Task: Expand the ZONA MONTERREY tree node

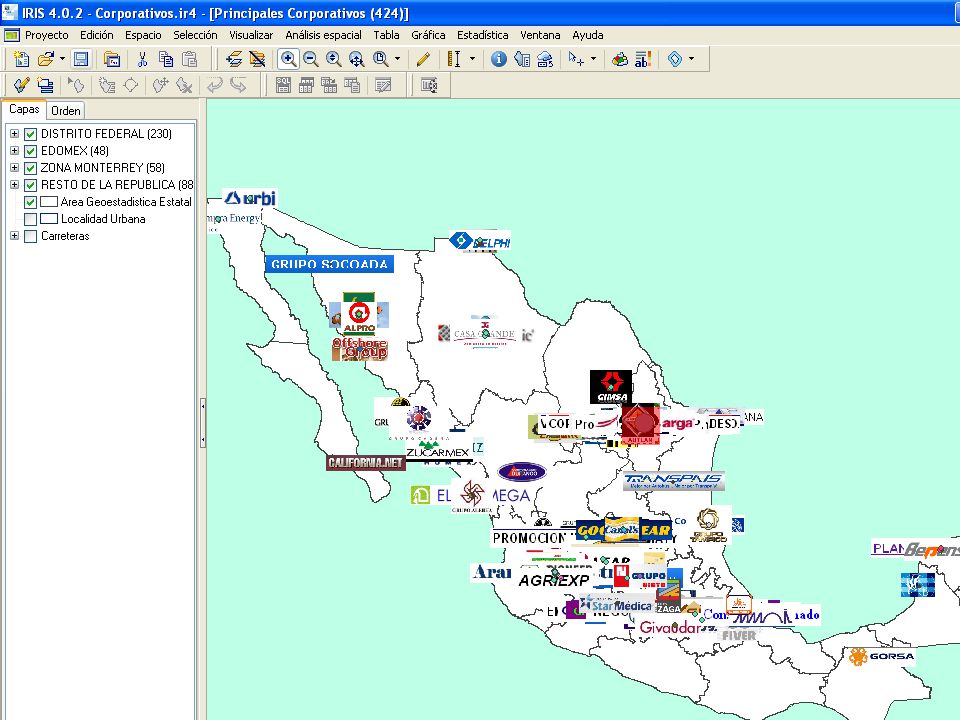Action: [14, 167]
